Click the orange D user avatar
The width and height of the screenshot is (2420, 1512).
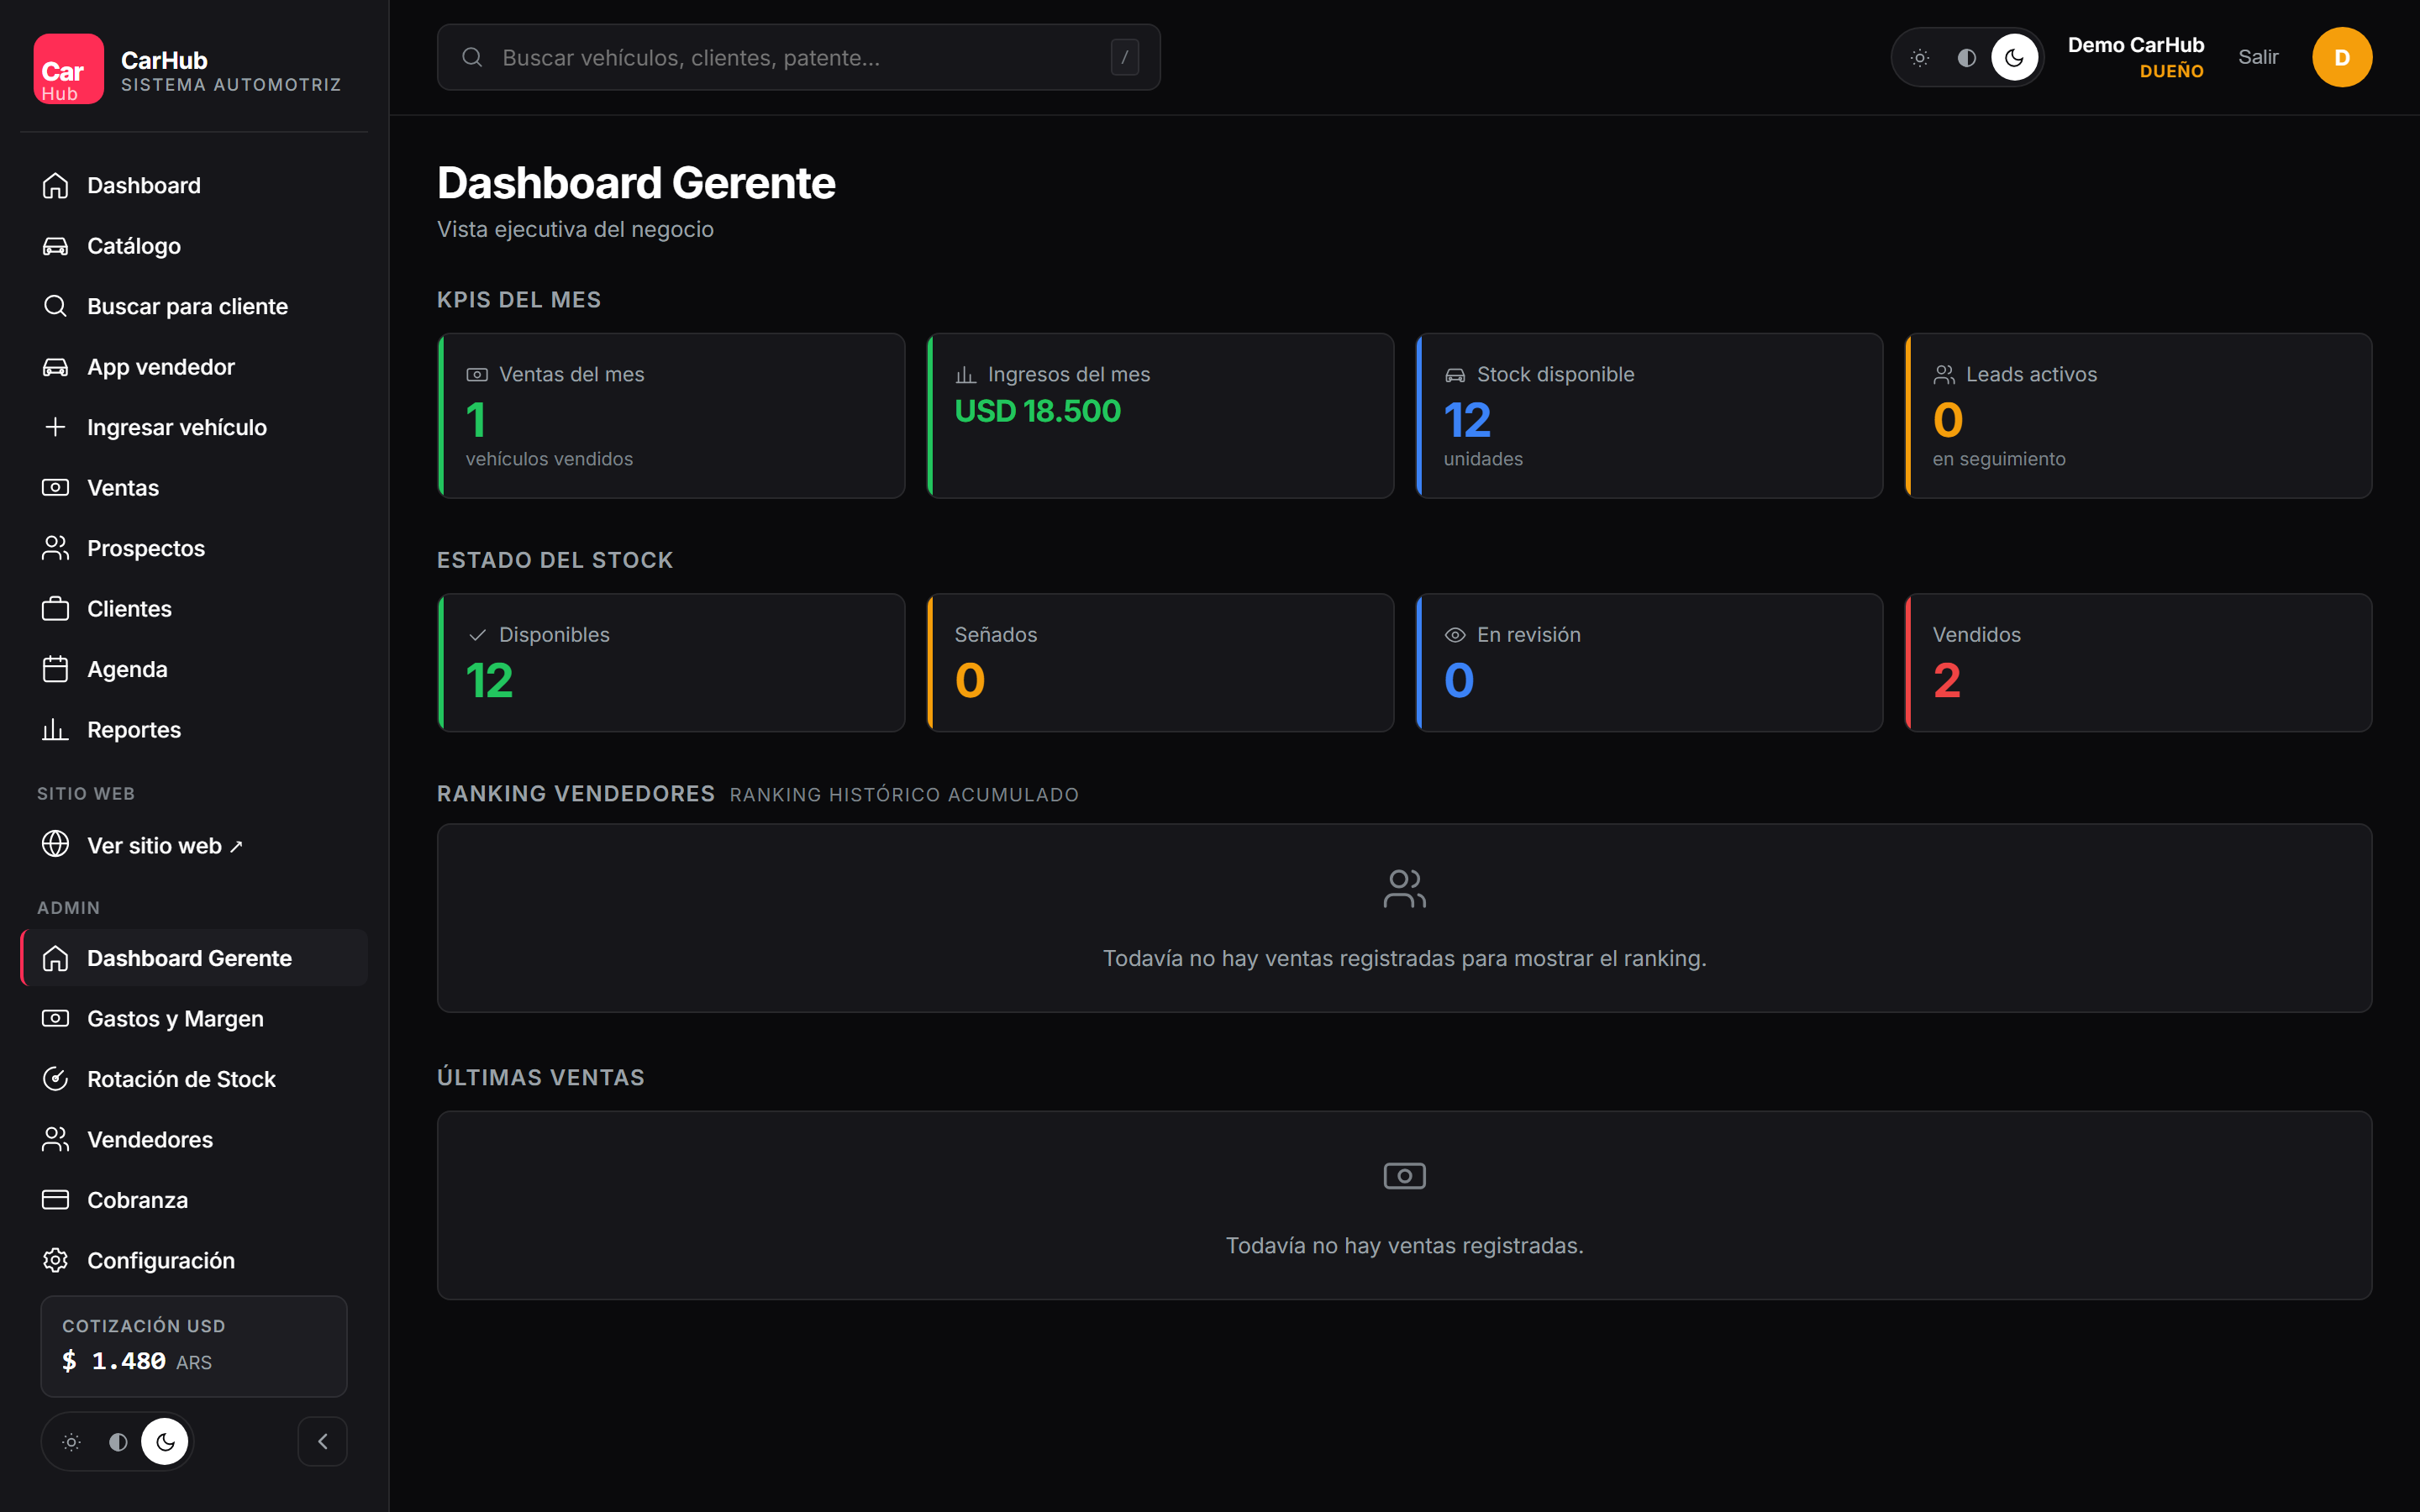pyautogui.click(x=2342, y=57)
